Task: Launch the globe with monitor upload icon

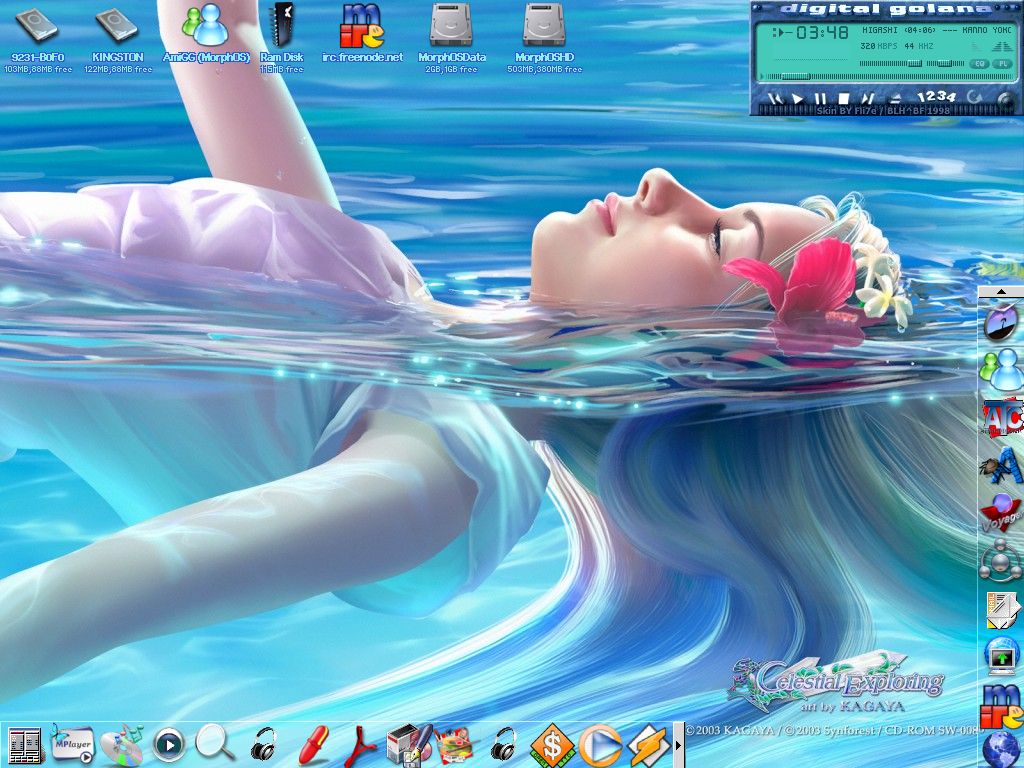Action: pos(1001,656)
